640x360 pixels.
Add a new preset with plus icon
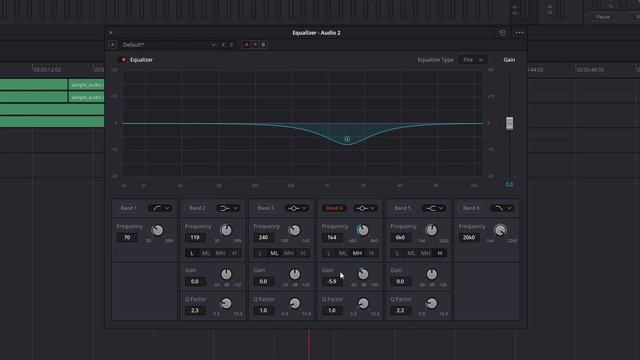tap(113, 44)
